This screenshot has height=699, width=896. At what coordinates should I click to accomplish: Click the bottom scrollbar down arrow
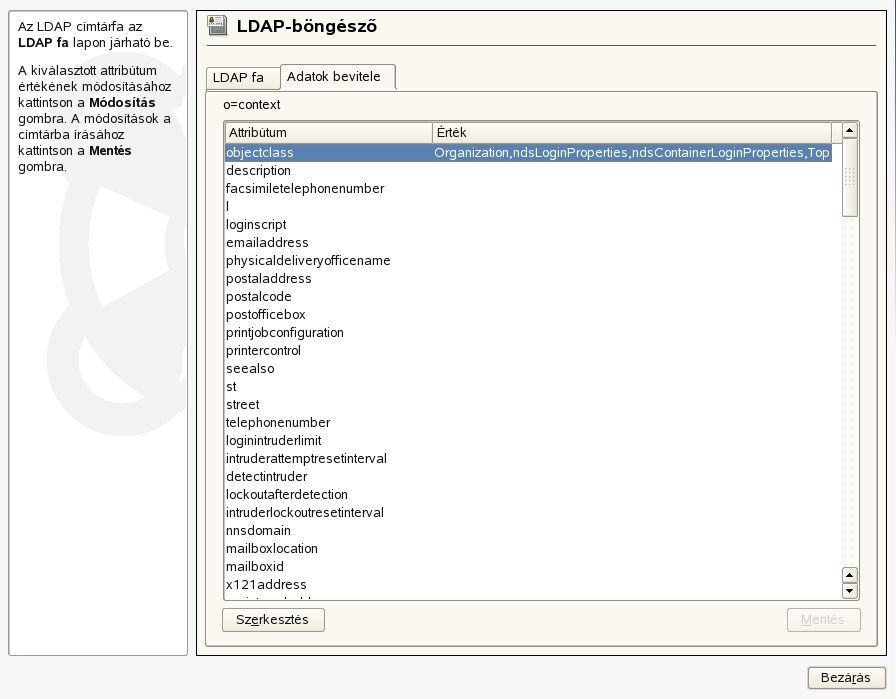pos(850,590)
